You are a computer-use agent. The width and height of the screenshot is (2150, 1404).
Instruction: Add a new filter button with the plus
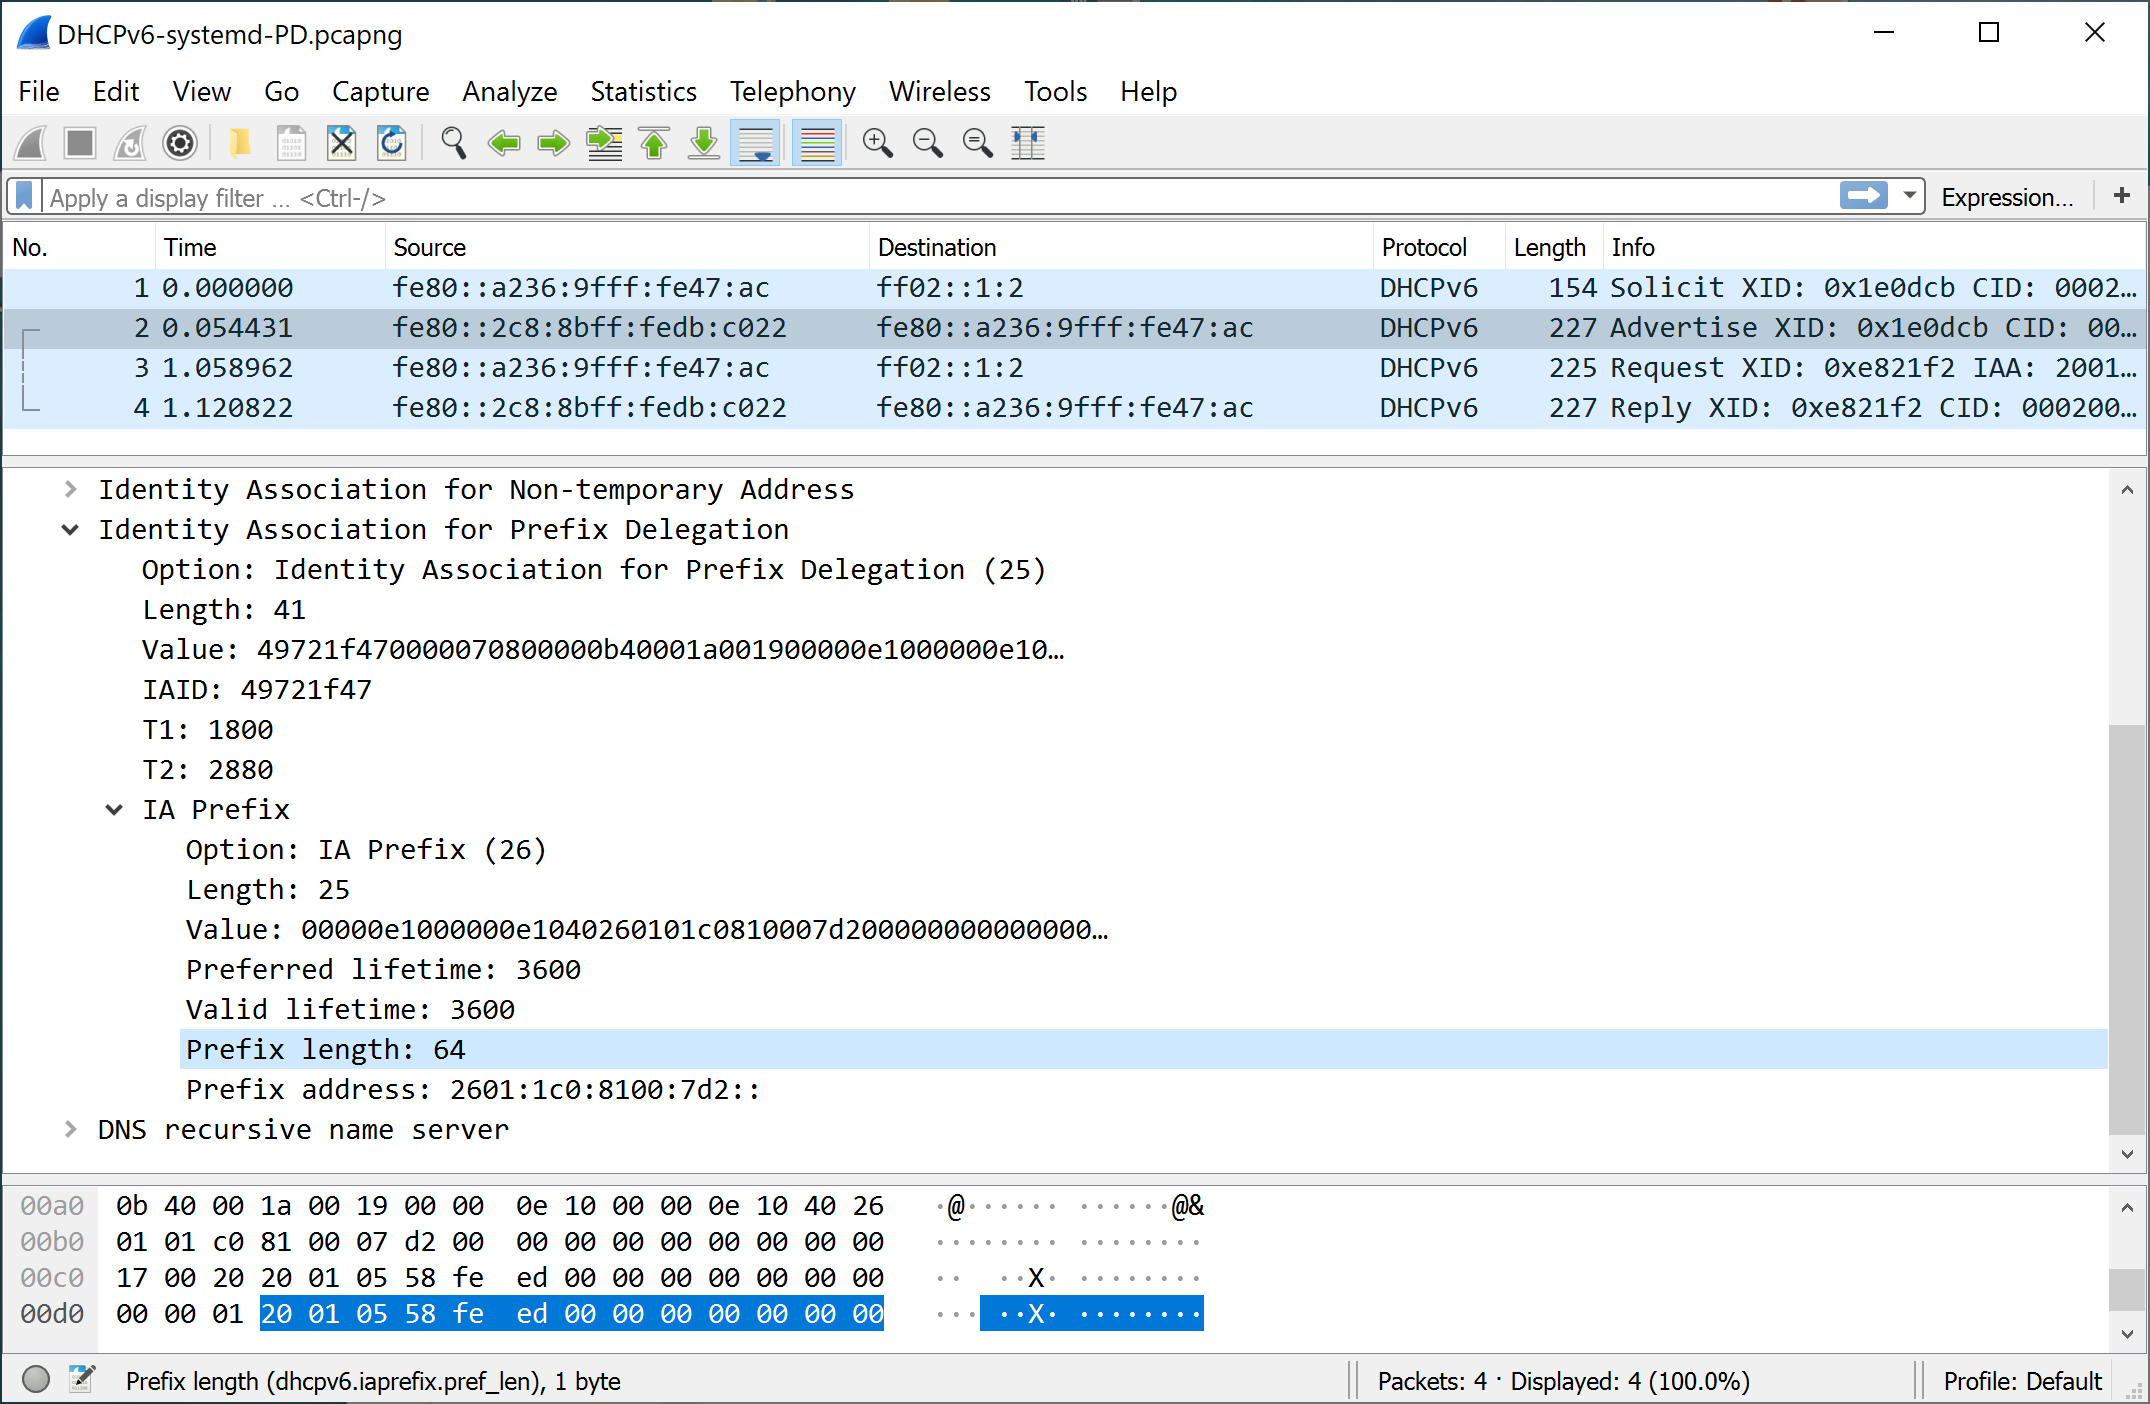[x=2121, y=196]
